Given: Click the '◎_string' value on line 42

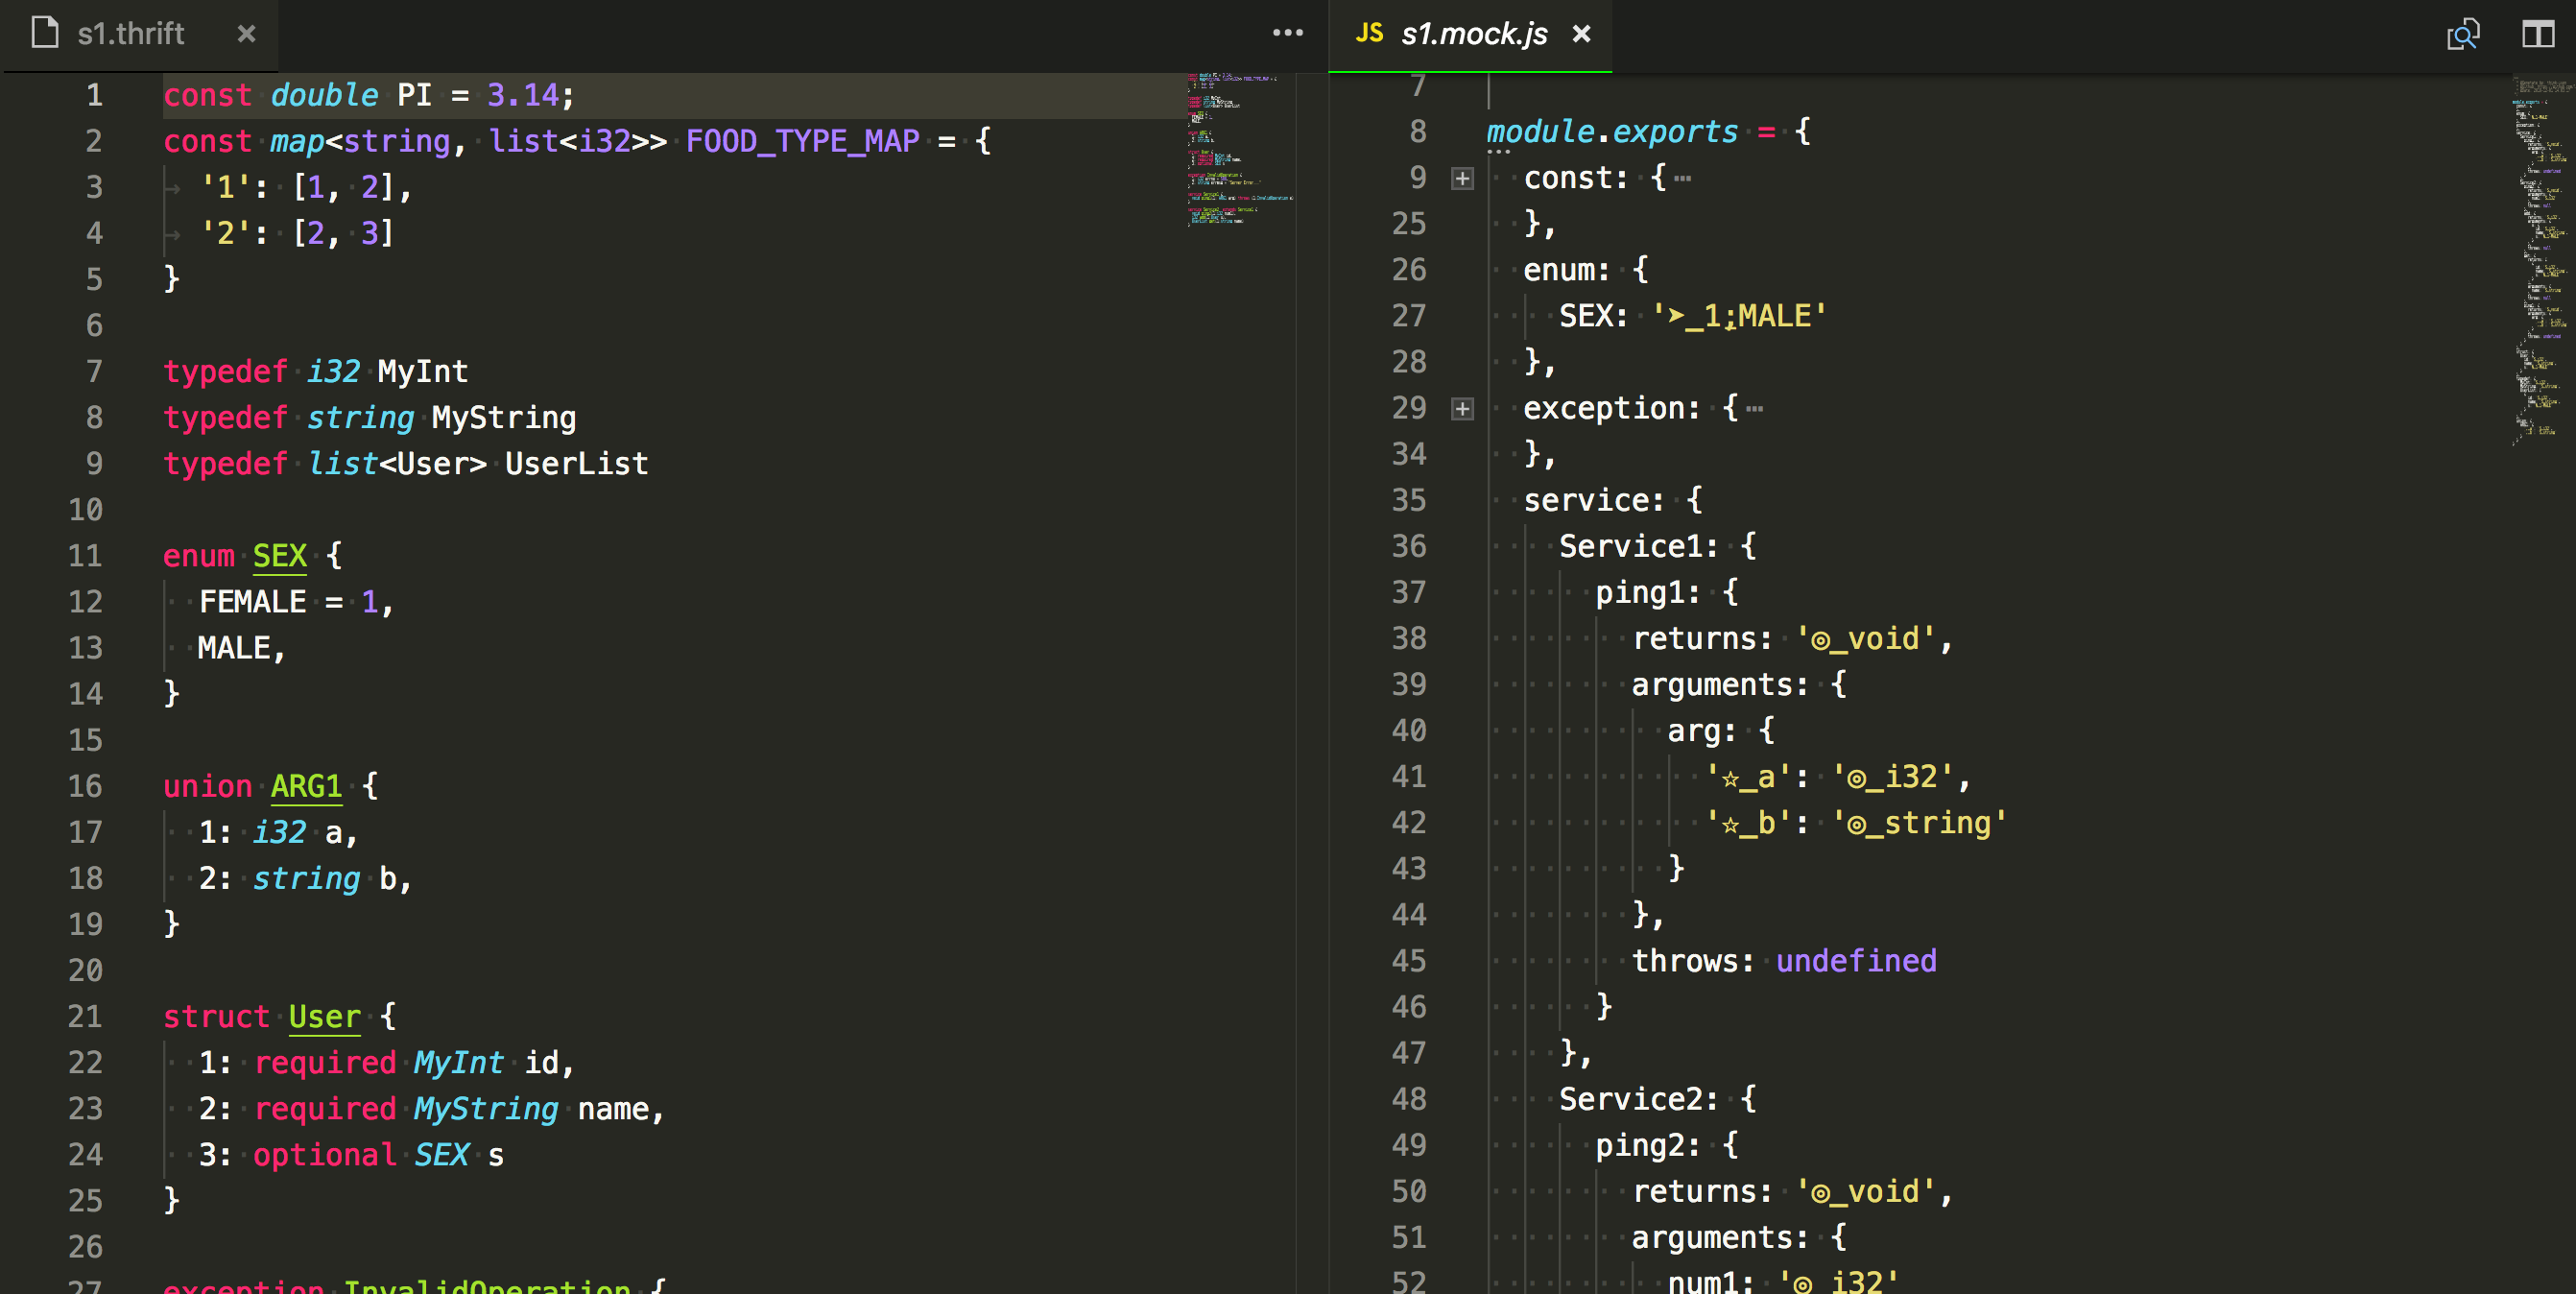Looking at the screenshot, I should 1919,823.
